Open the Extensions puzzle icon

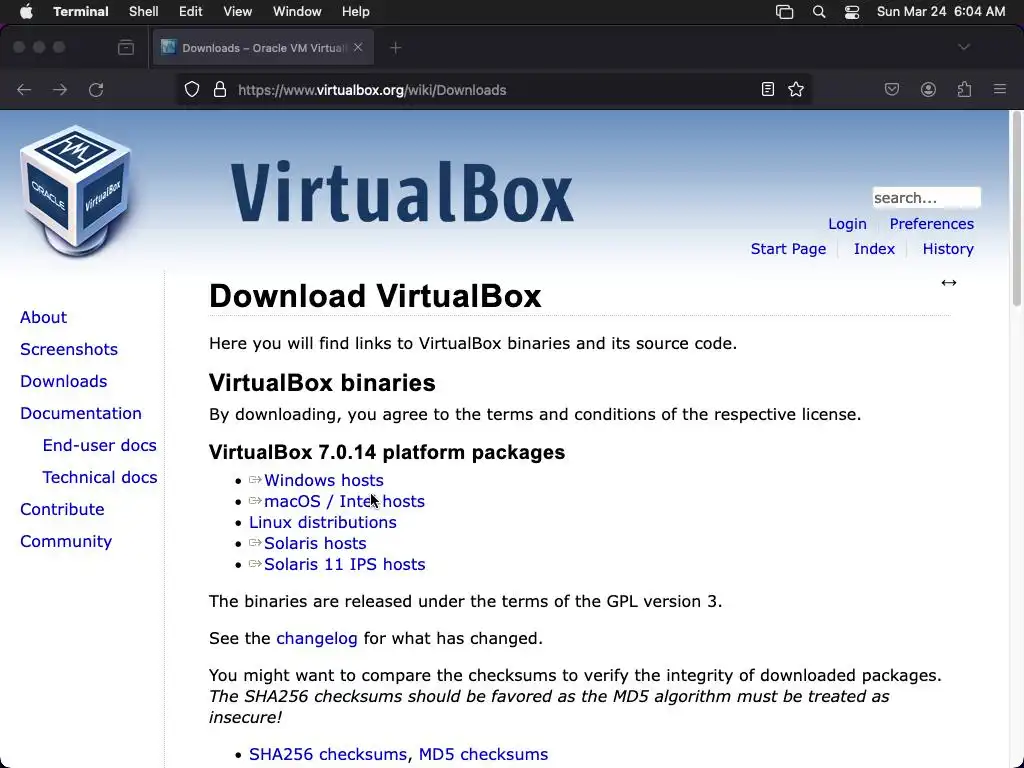(964, 89)
